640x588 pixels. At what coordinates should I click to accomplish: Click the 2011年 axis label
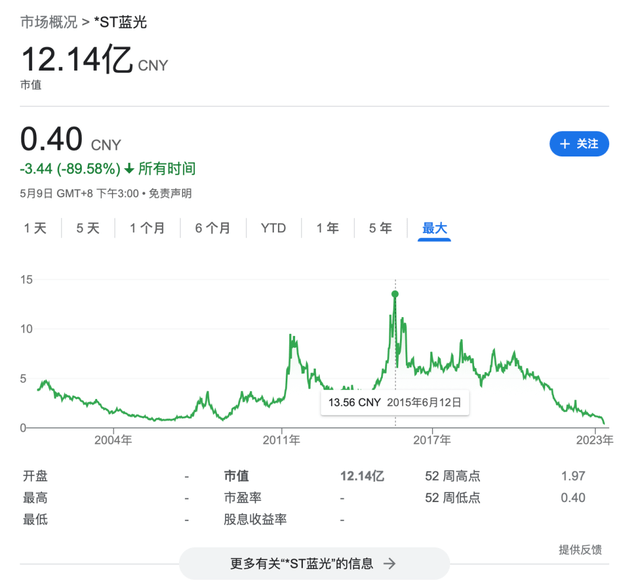tap(281, 440)
